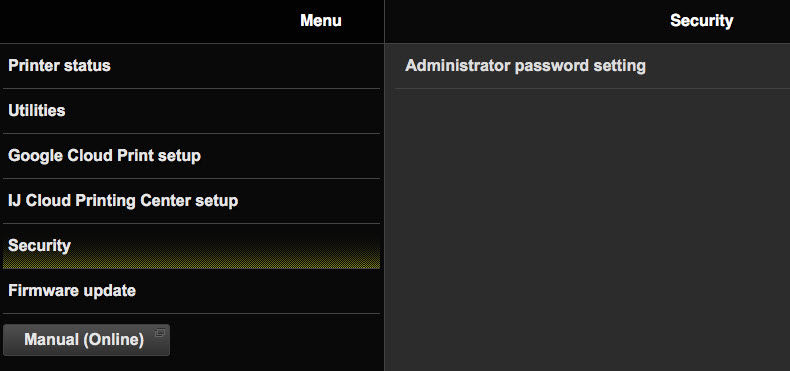
Task: Select Utilities in the left menu
Action: 191,111
